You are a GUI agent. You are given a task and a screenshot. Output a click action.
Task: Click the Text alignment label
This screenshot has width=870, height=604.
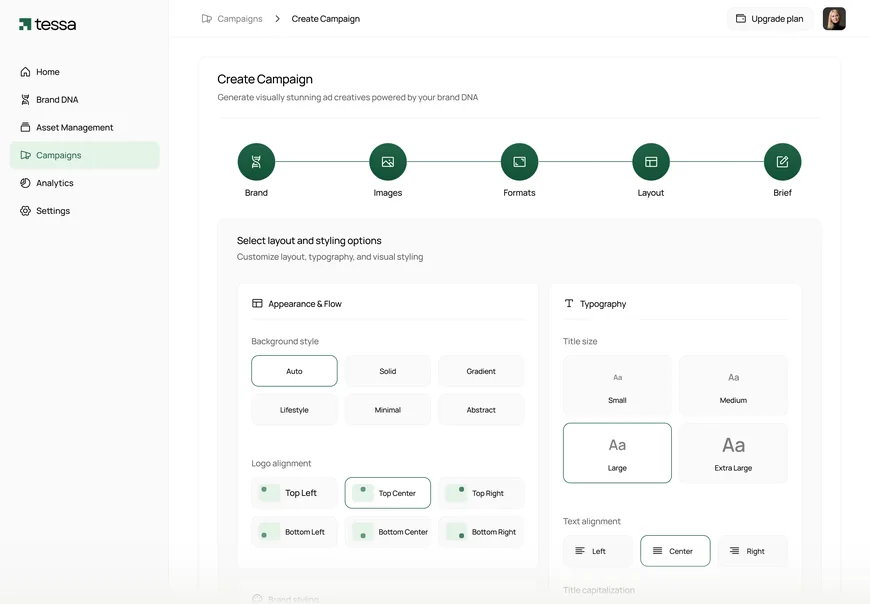591,521
